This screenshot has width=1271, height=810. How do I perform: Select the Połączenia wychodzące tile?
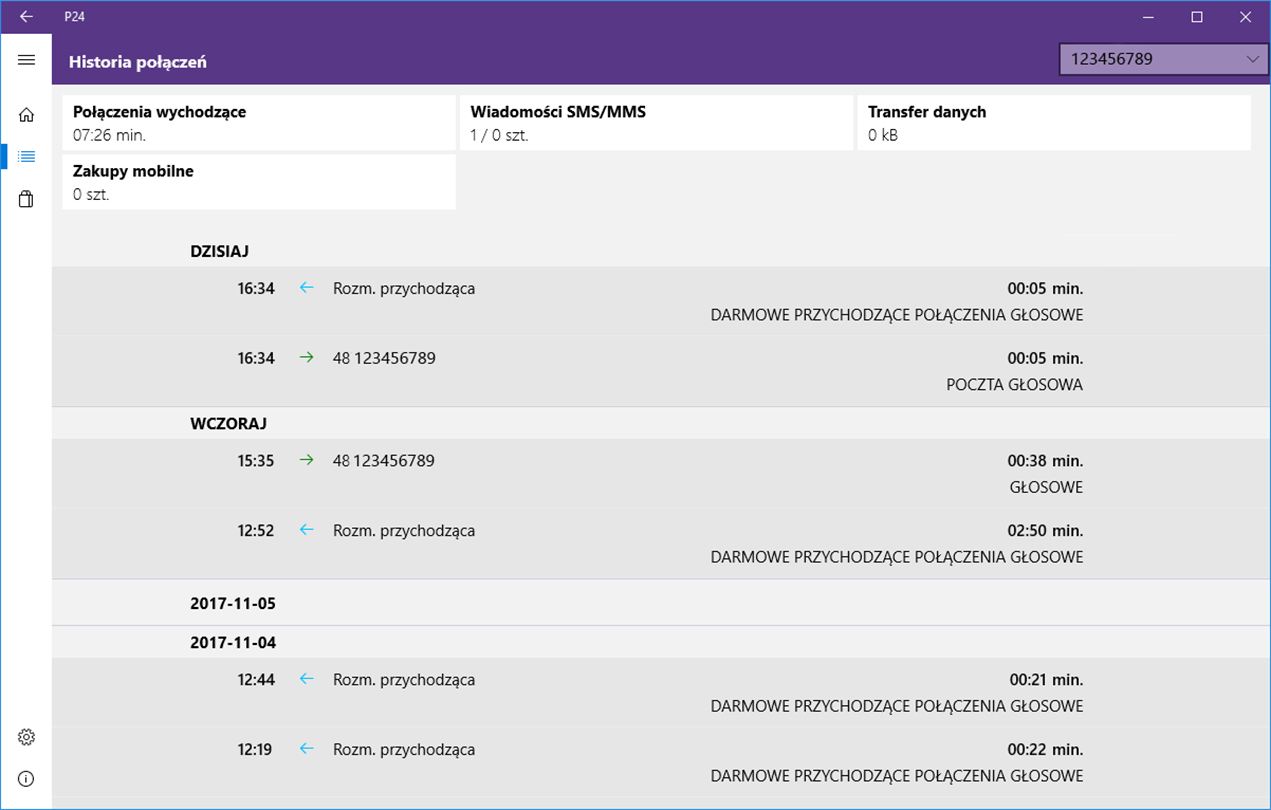point(259,123)
